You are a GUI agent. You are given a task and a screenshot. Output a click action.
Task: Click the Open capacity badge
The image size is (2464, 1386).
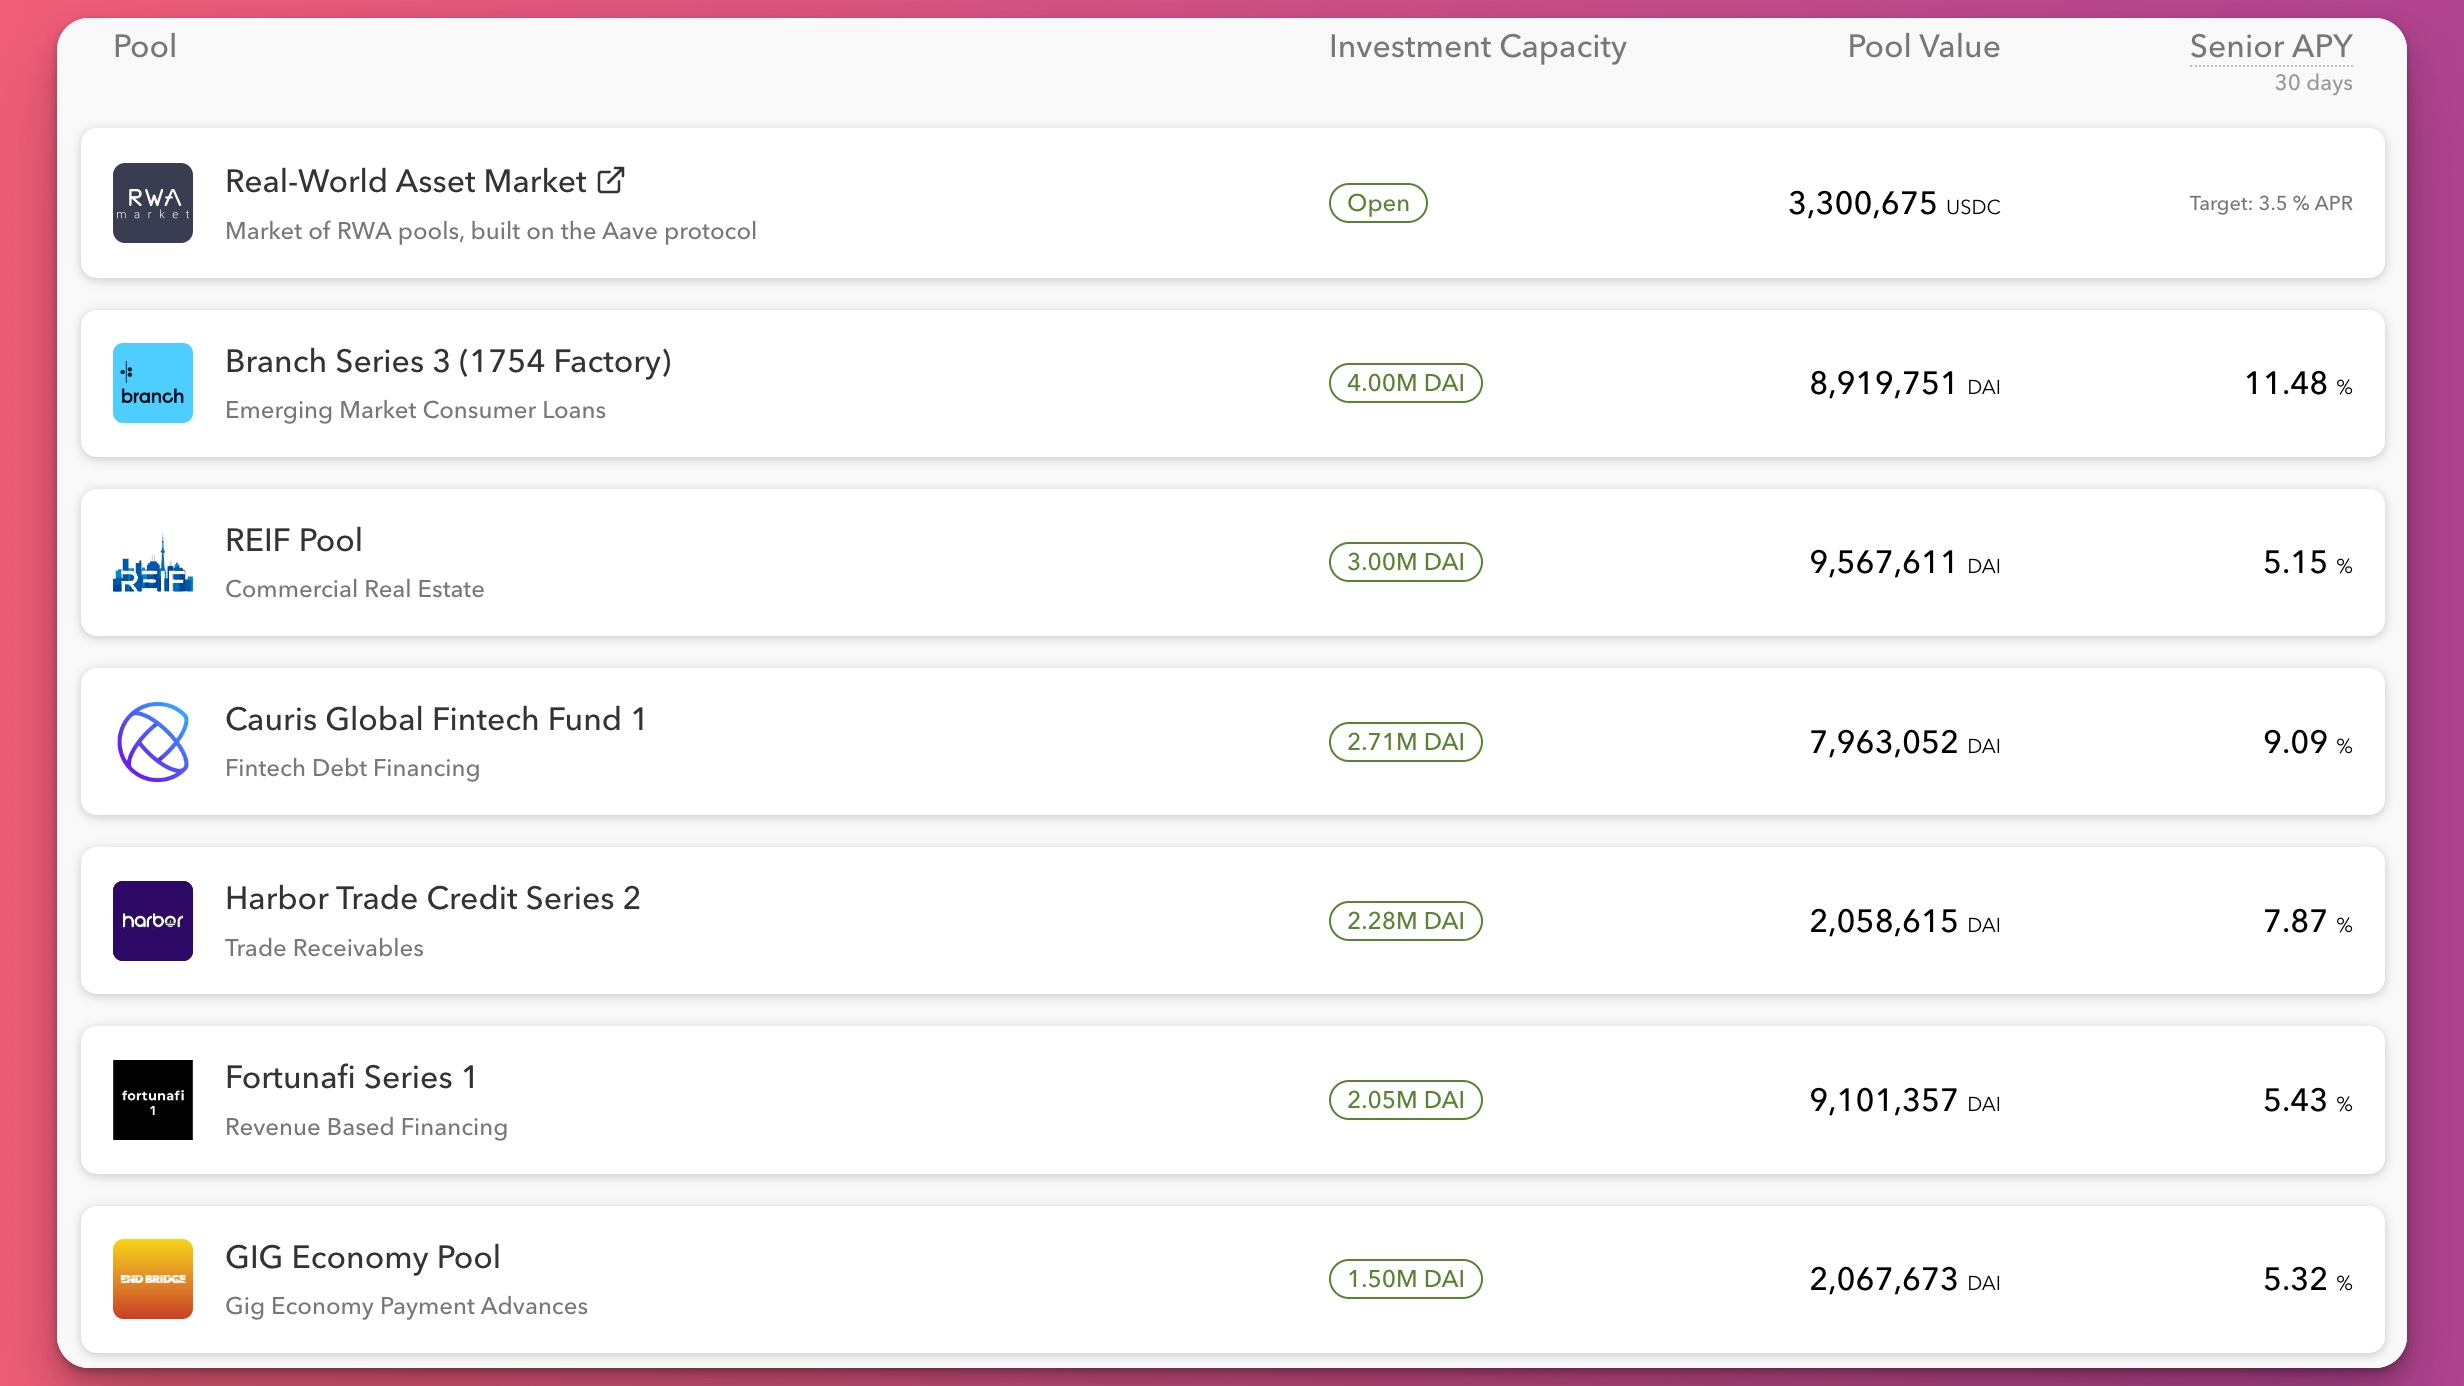click(x=1377, y=203)
